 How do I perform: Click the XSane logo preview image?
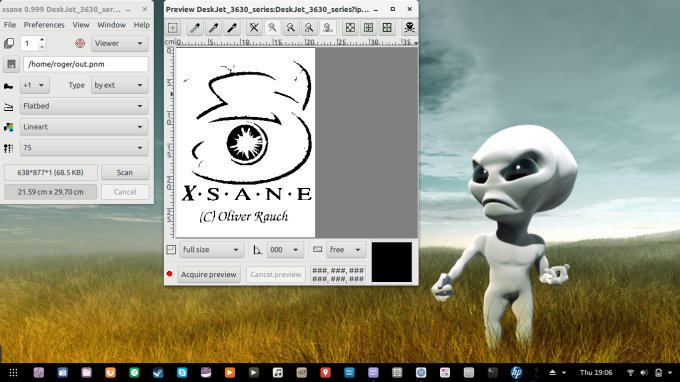coord(245,142)
